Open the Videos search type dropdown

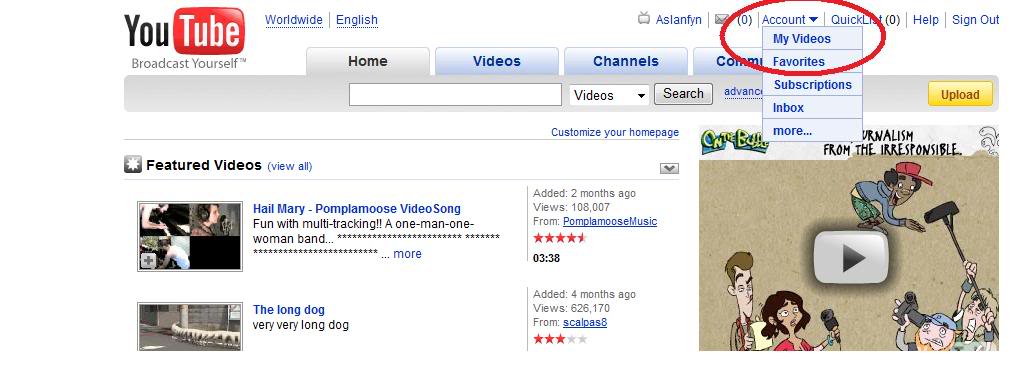609,95
